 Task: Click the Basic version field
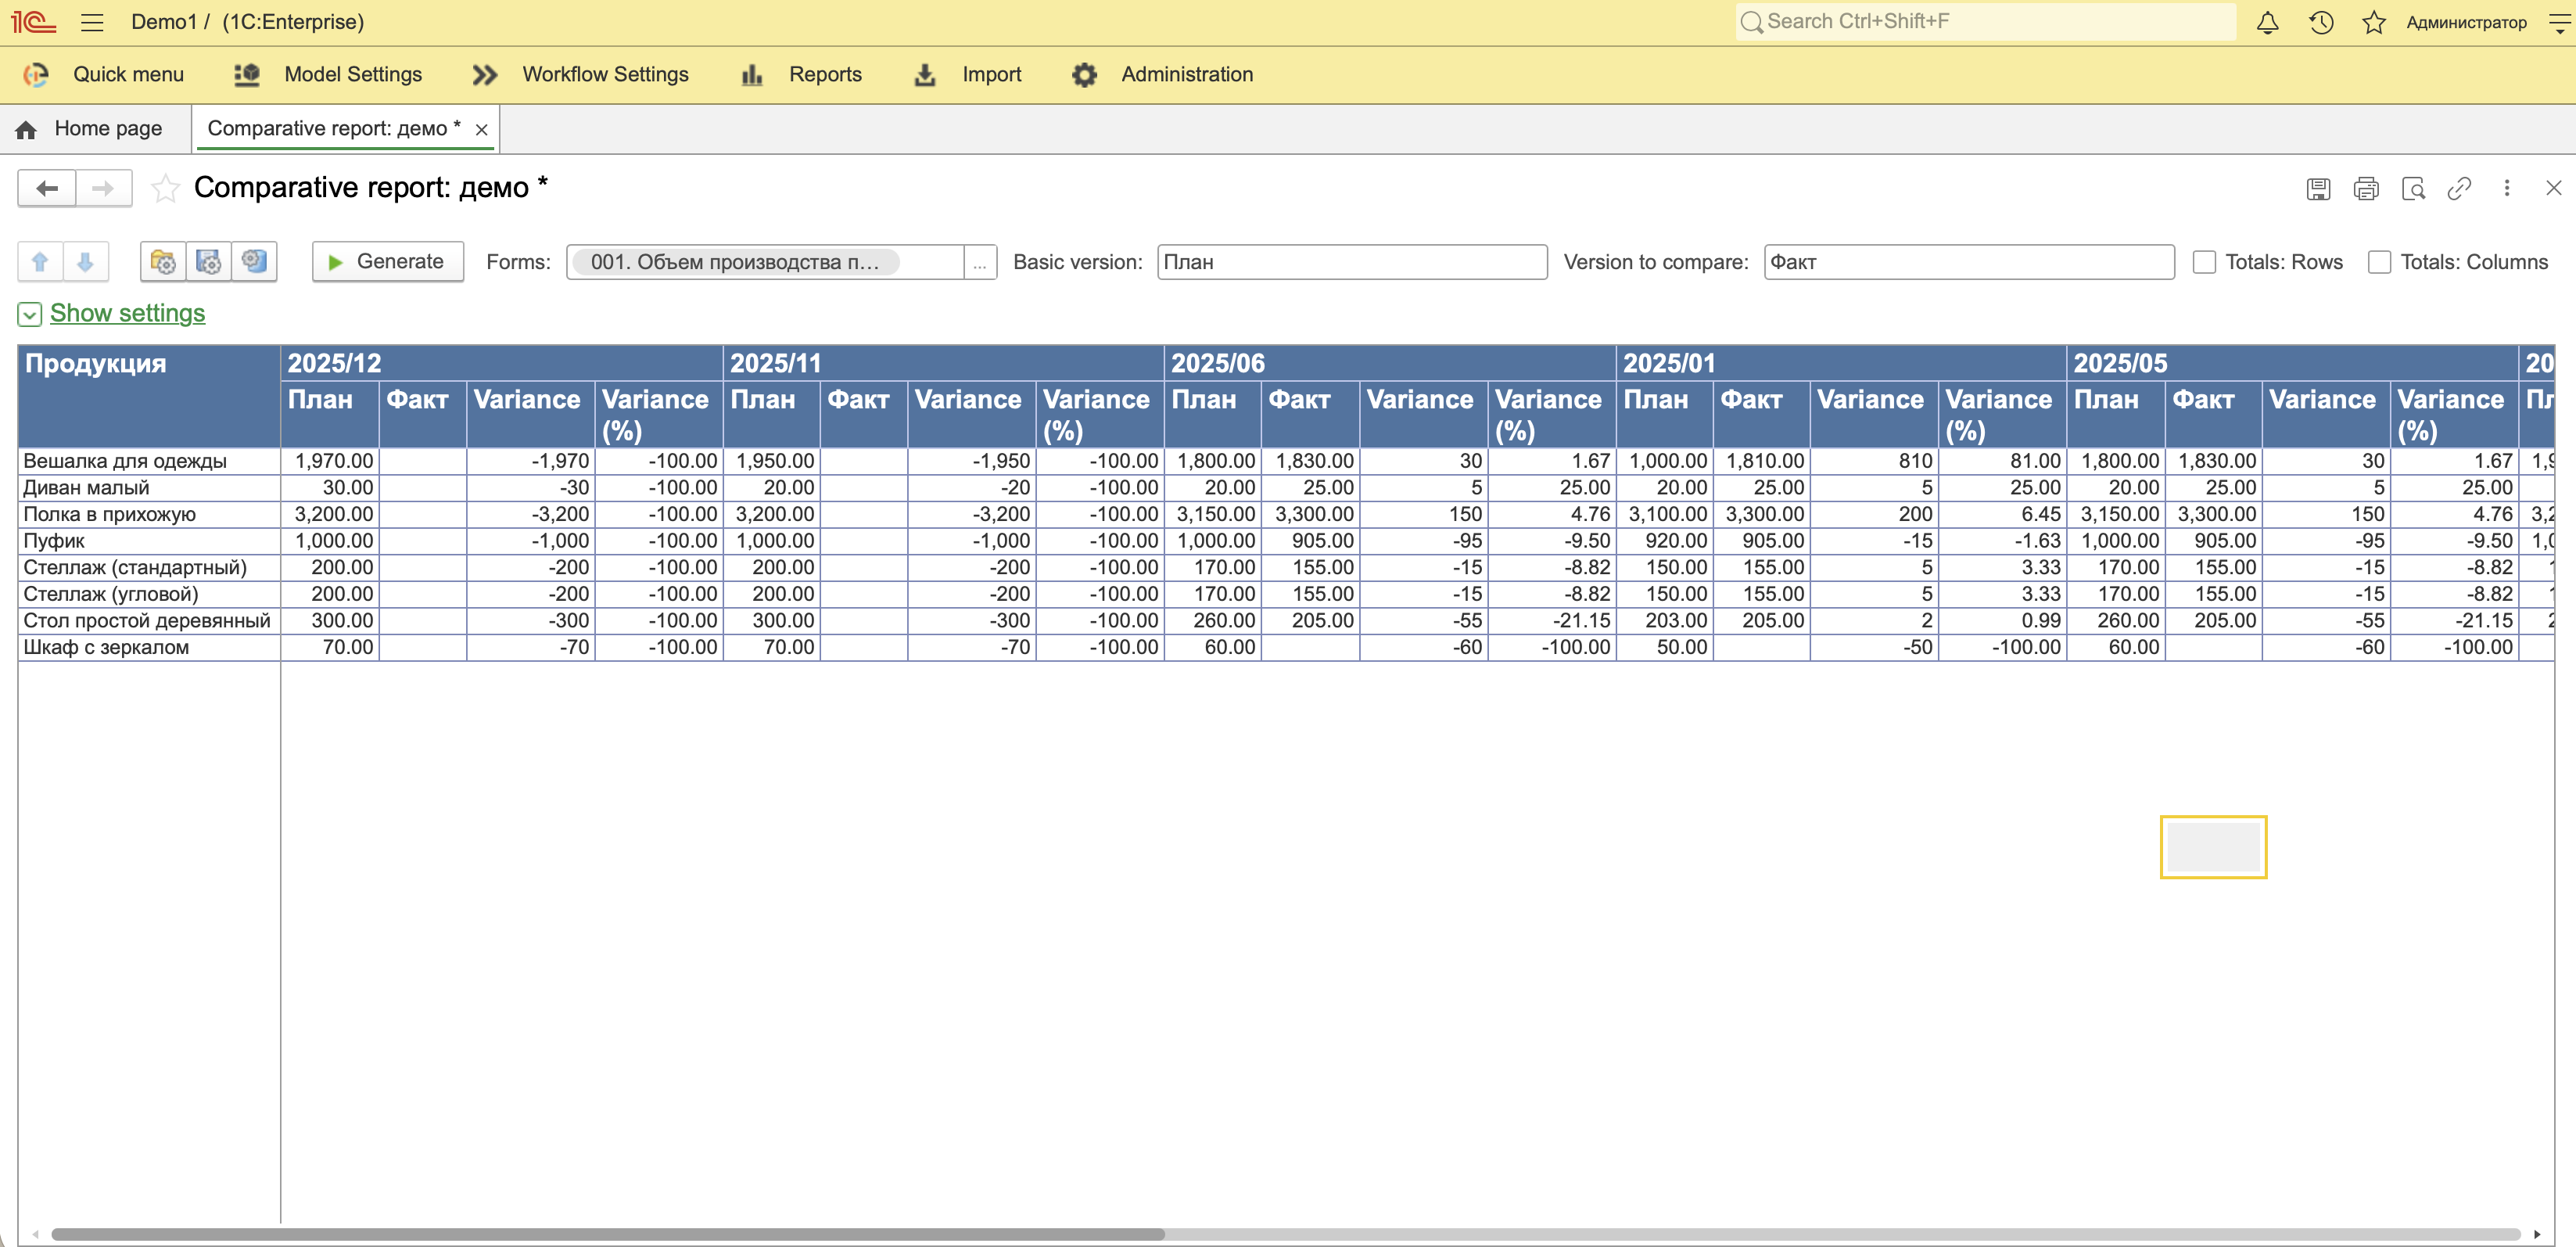point(1352,263)
